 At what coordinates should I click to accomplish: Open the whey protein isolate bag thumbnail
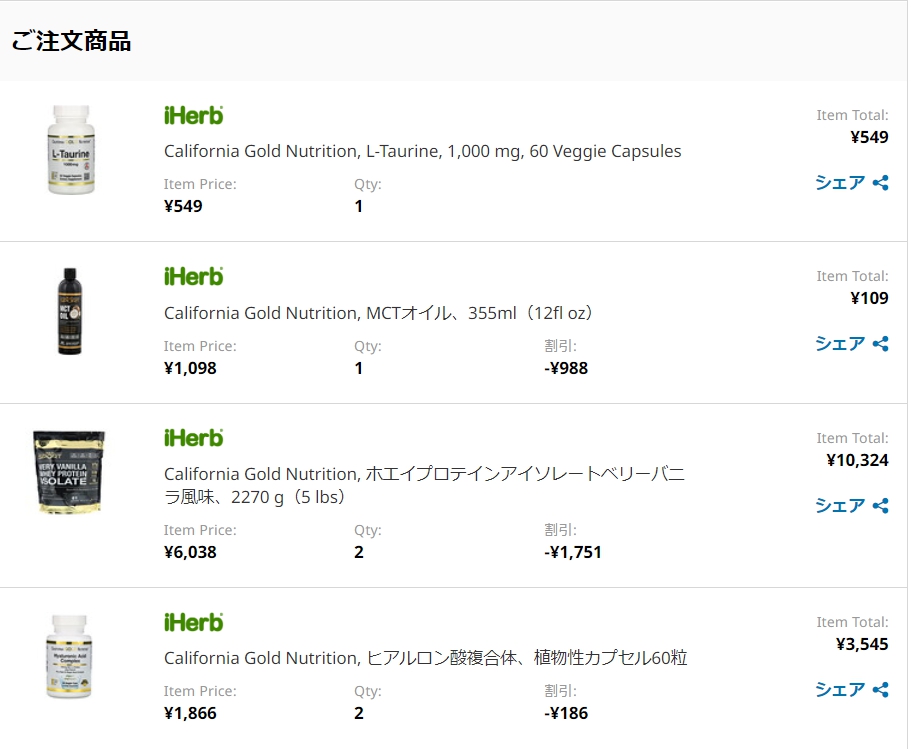[68, 472]
